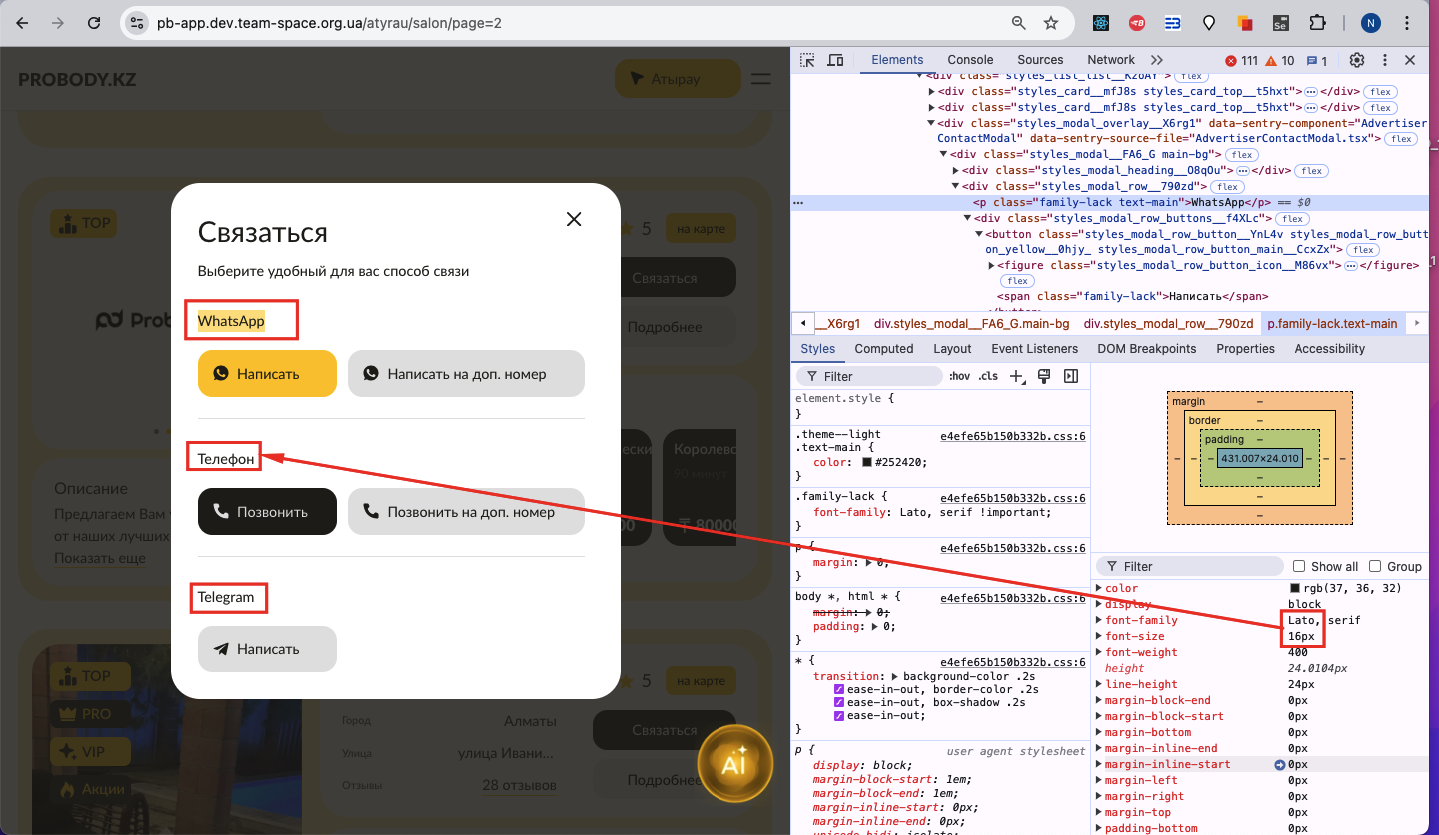
Task: Show more DevTools tabs via the double chevron
Action: click(x=1157, y=60)
